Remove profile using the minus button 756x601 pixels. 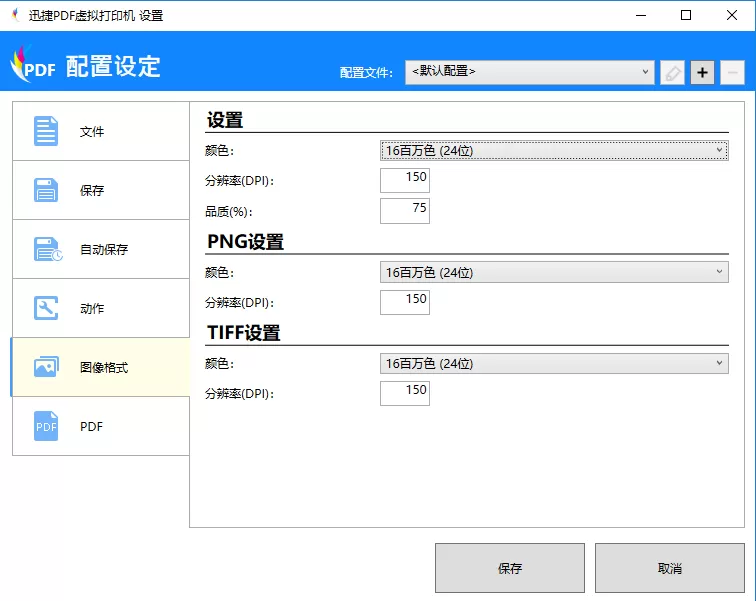(732, 73)
